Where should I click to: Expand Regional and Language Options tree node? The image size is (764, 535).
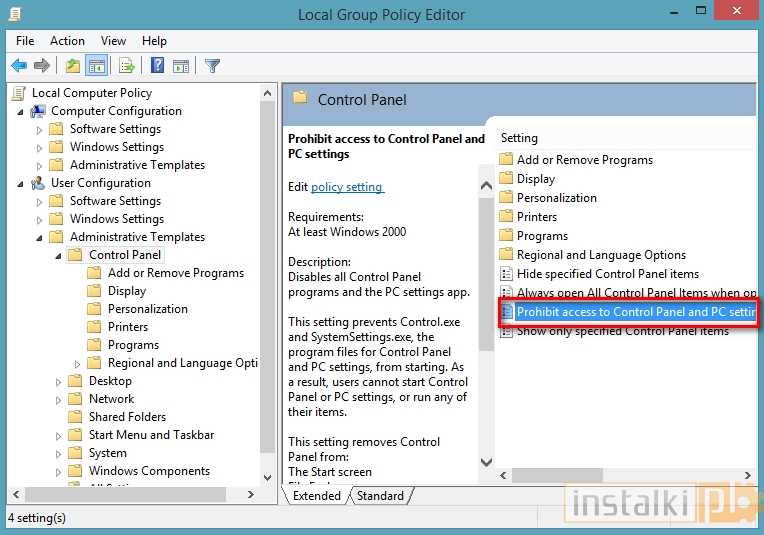click(x=77, y=364)
